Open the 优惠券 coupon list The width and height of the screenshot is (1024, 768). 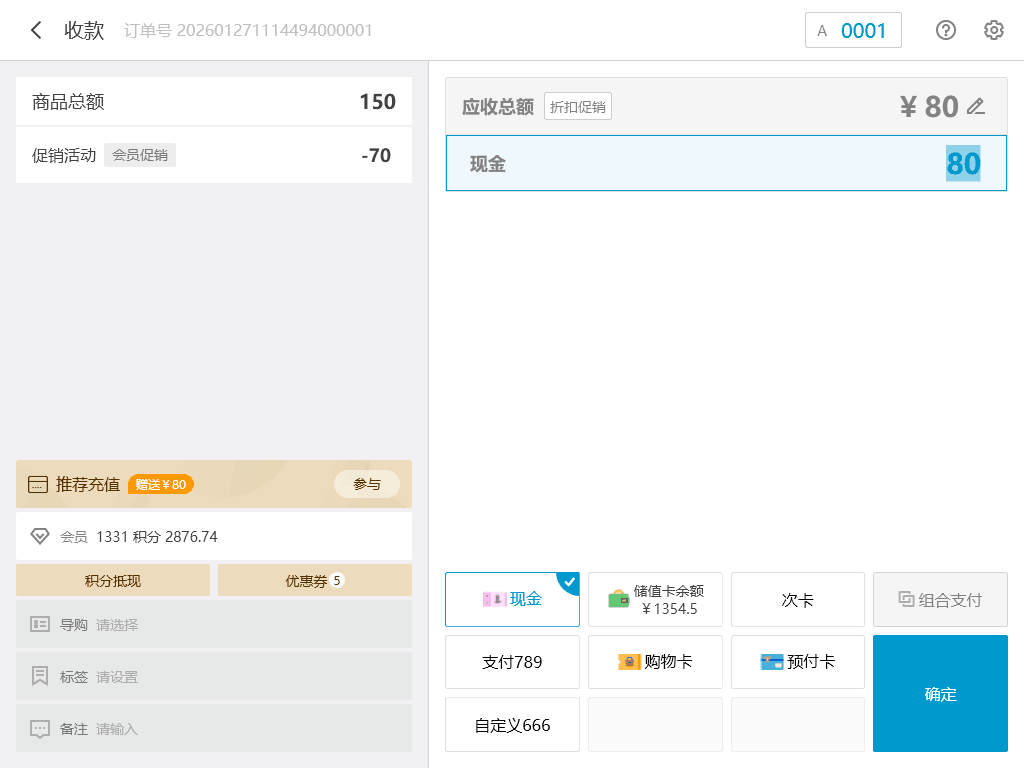(314, 581)
